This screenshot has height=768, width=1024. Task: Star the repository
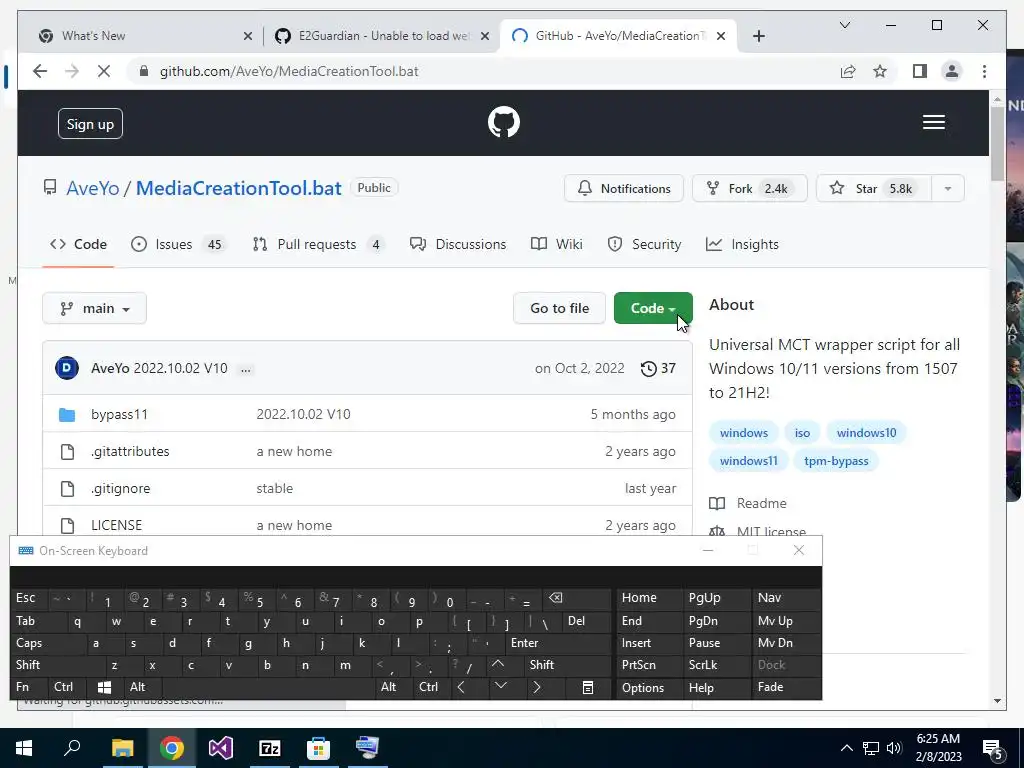[874, 189]
